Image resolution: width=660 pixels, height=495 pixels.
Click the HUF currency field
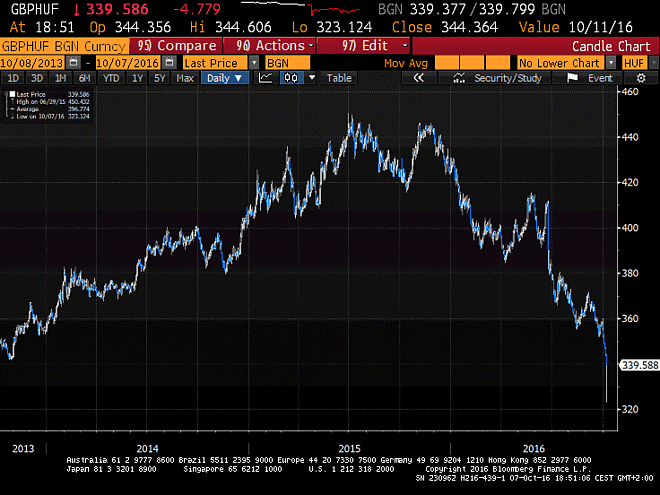coord(634,63)
